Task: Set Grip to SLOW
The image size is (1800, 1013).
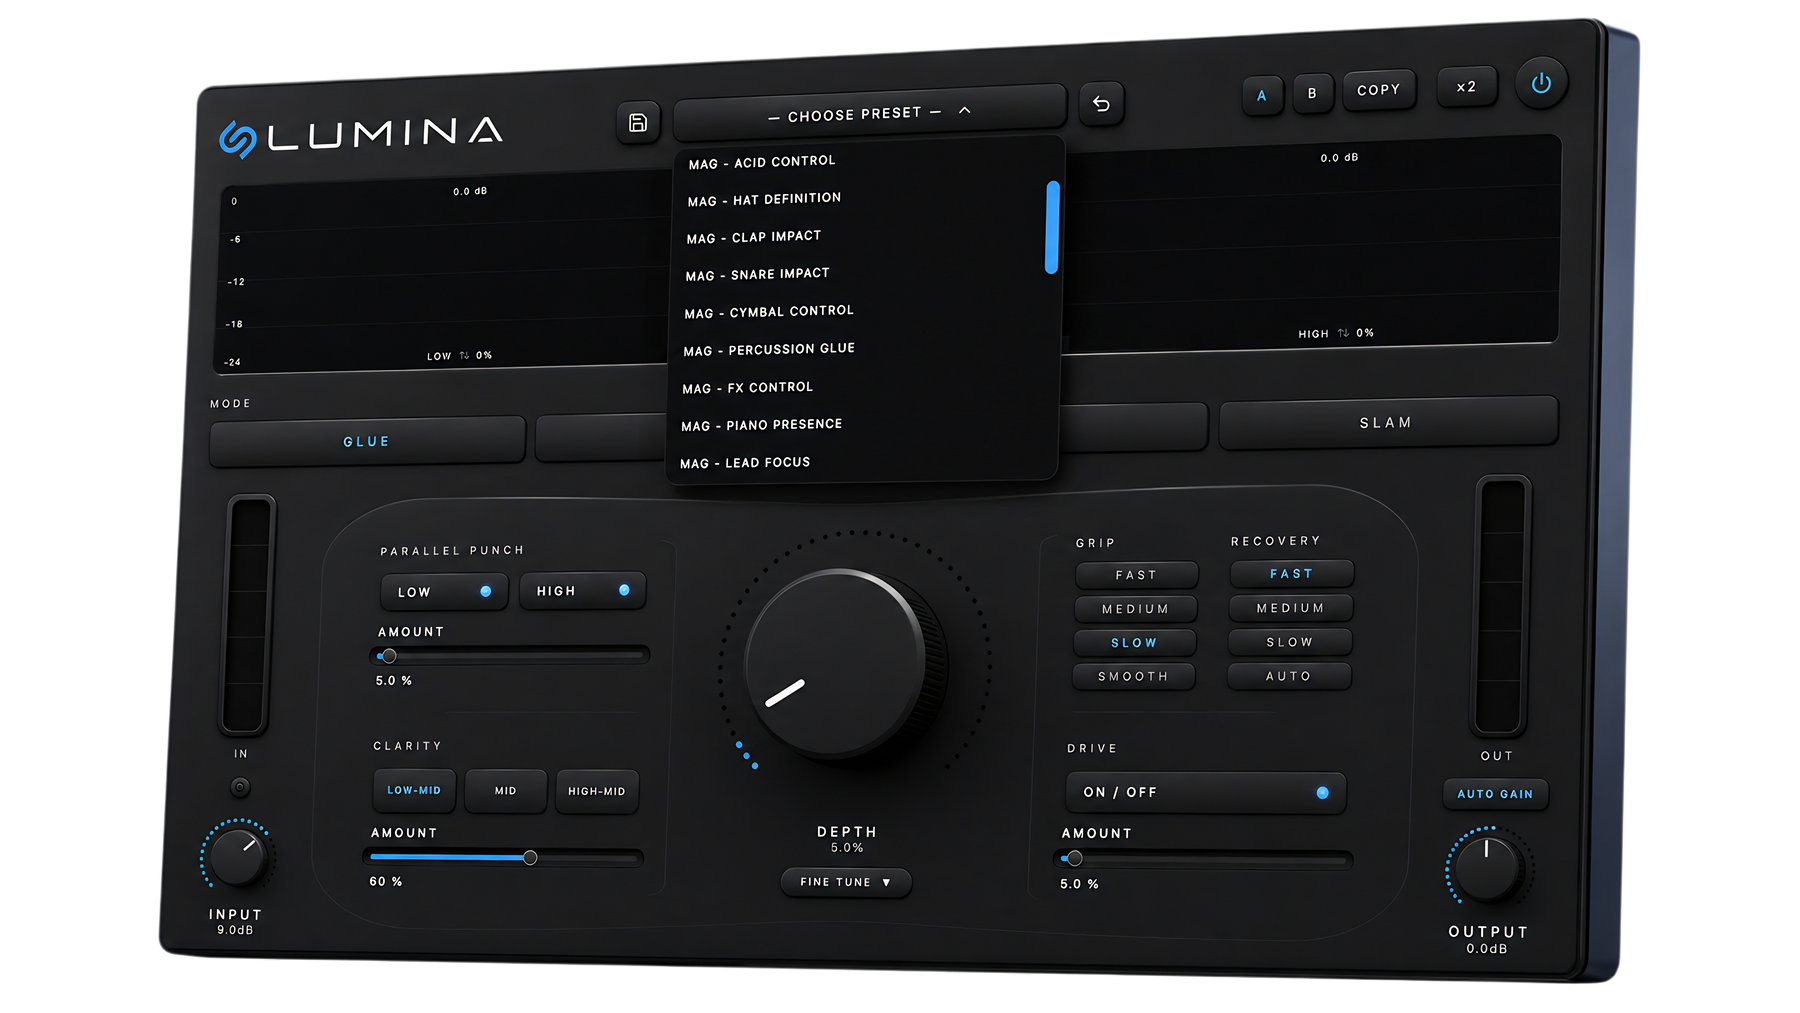Action: [1134, 643]
